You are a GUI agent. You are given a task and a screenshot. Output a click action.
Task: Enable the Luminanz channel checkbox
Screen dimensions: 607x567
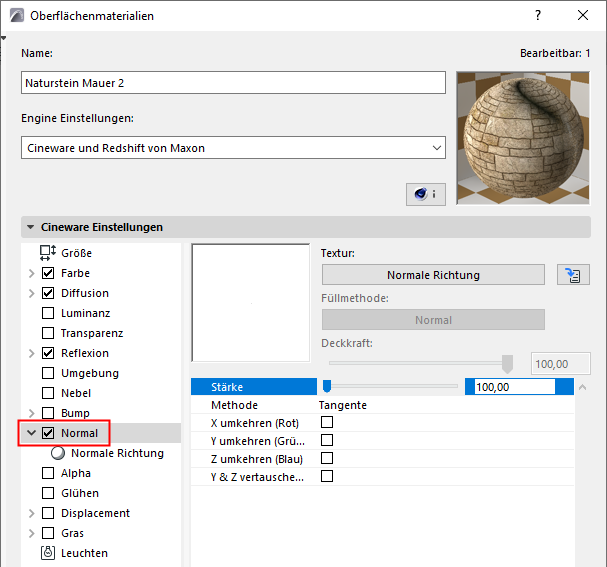(x=48, y=313)
